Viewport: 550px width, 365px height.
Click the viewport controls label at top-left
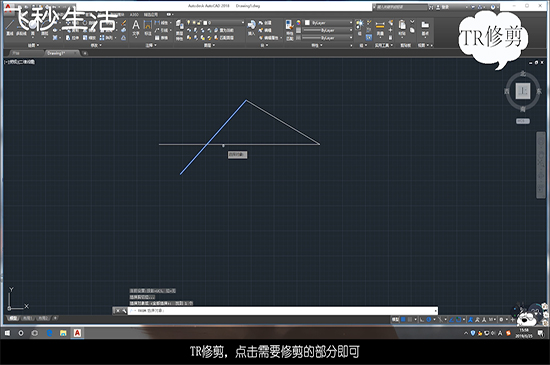(x=20, y=62)
